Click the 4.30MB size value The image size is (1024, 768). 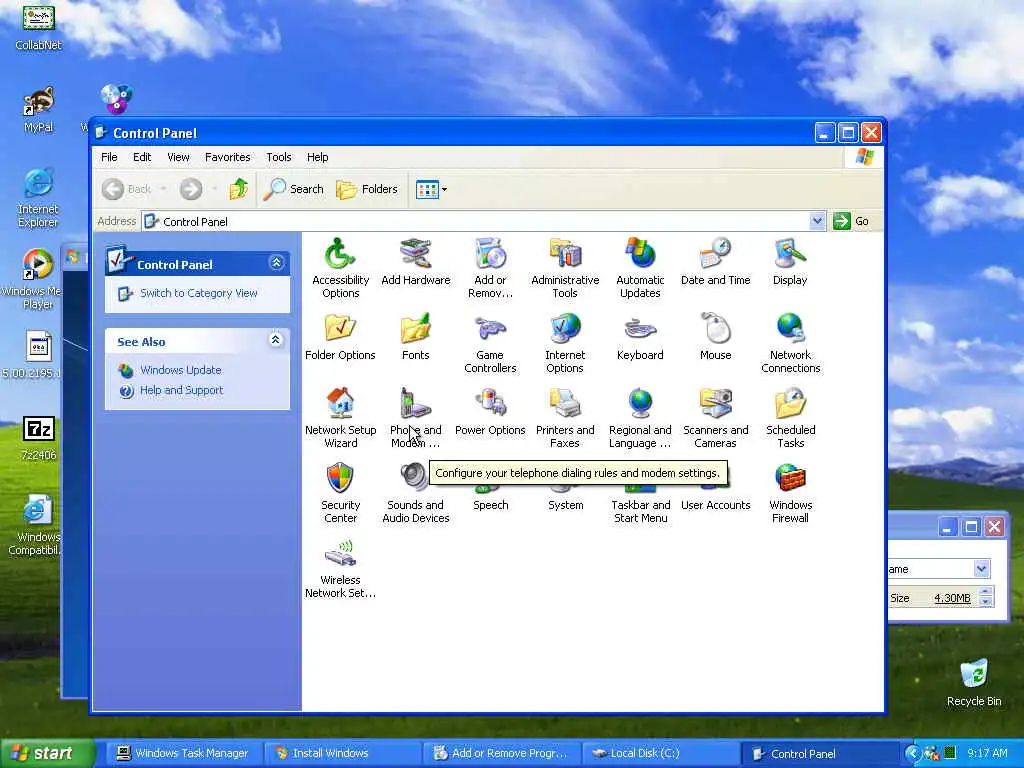pyautogui.click(x=952, y=598)
